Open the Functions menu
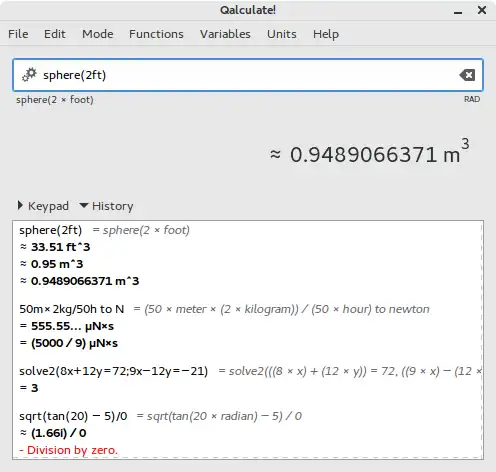This screenshot has width=496, height=472. click(x=156, y=34)
